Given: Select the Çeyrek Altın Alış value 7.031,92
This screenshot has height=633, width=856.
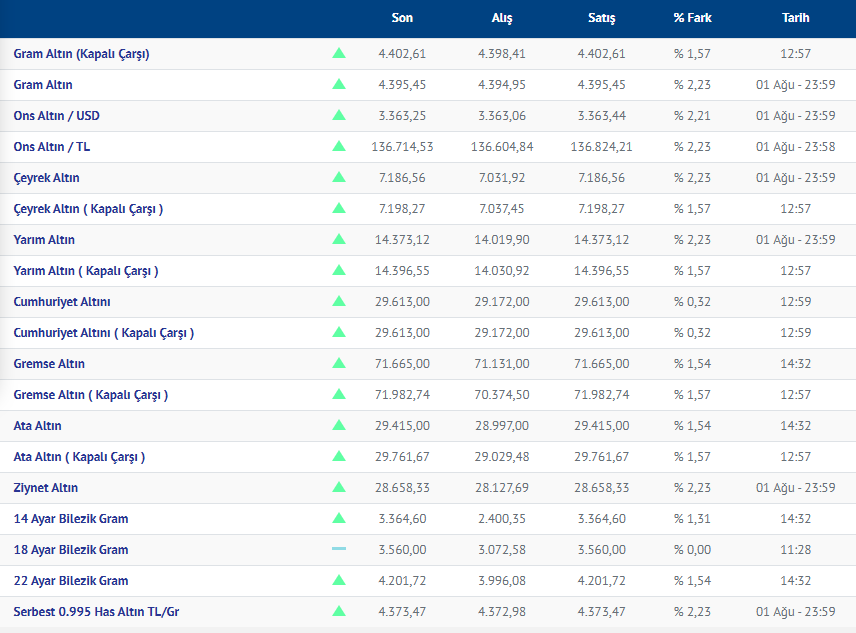Looking at the screenshot, I should (x=502, y=178).
